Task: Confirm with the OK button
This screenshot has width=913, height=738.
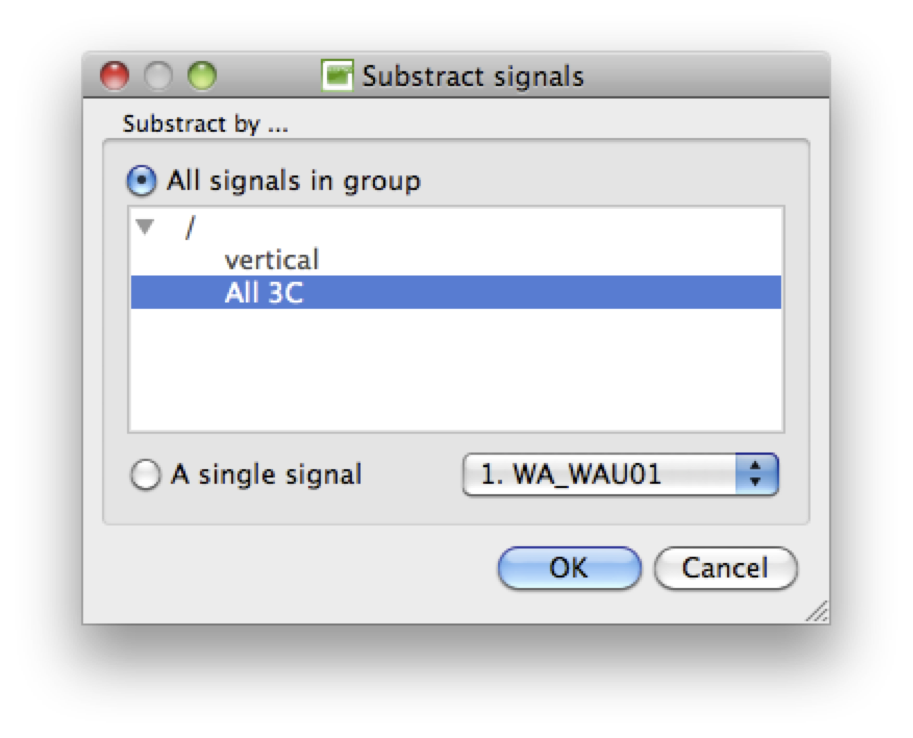Action: coord(568,568)
